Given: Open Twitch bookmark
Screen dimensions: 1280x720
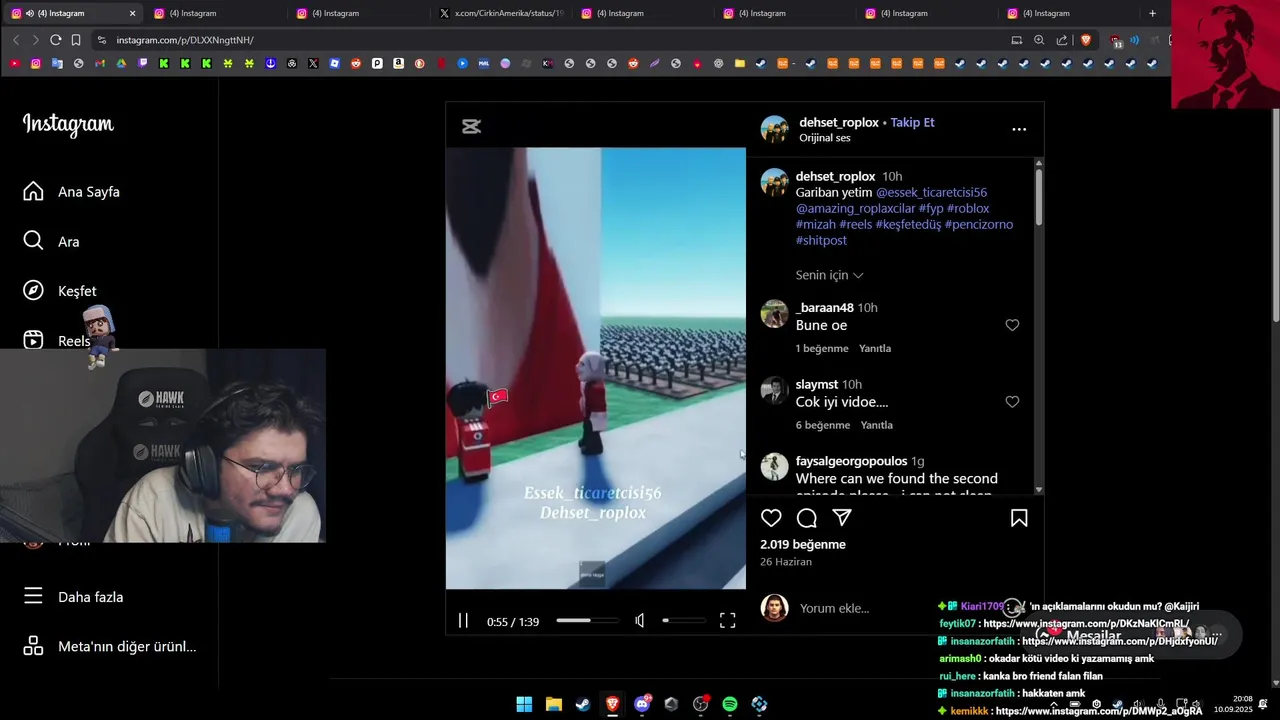Looking at the screenshot, I should click(x=143, y=63).
